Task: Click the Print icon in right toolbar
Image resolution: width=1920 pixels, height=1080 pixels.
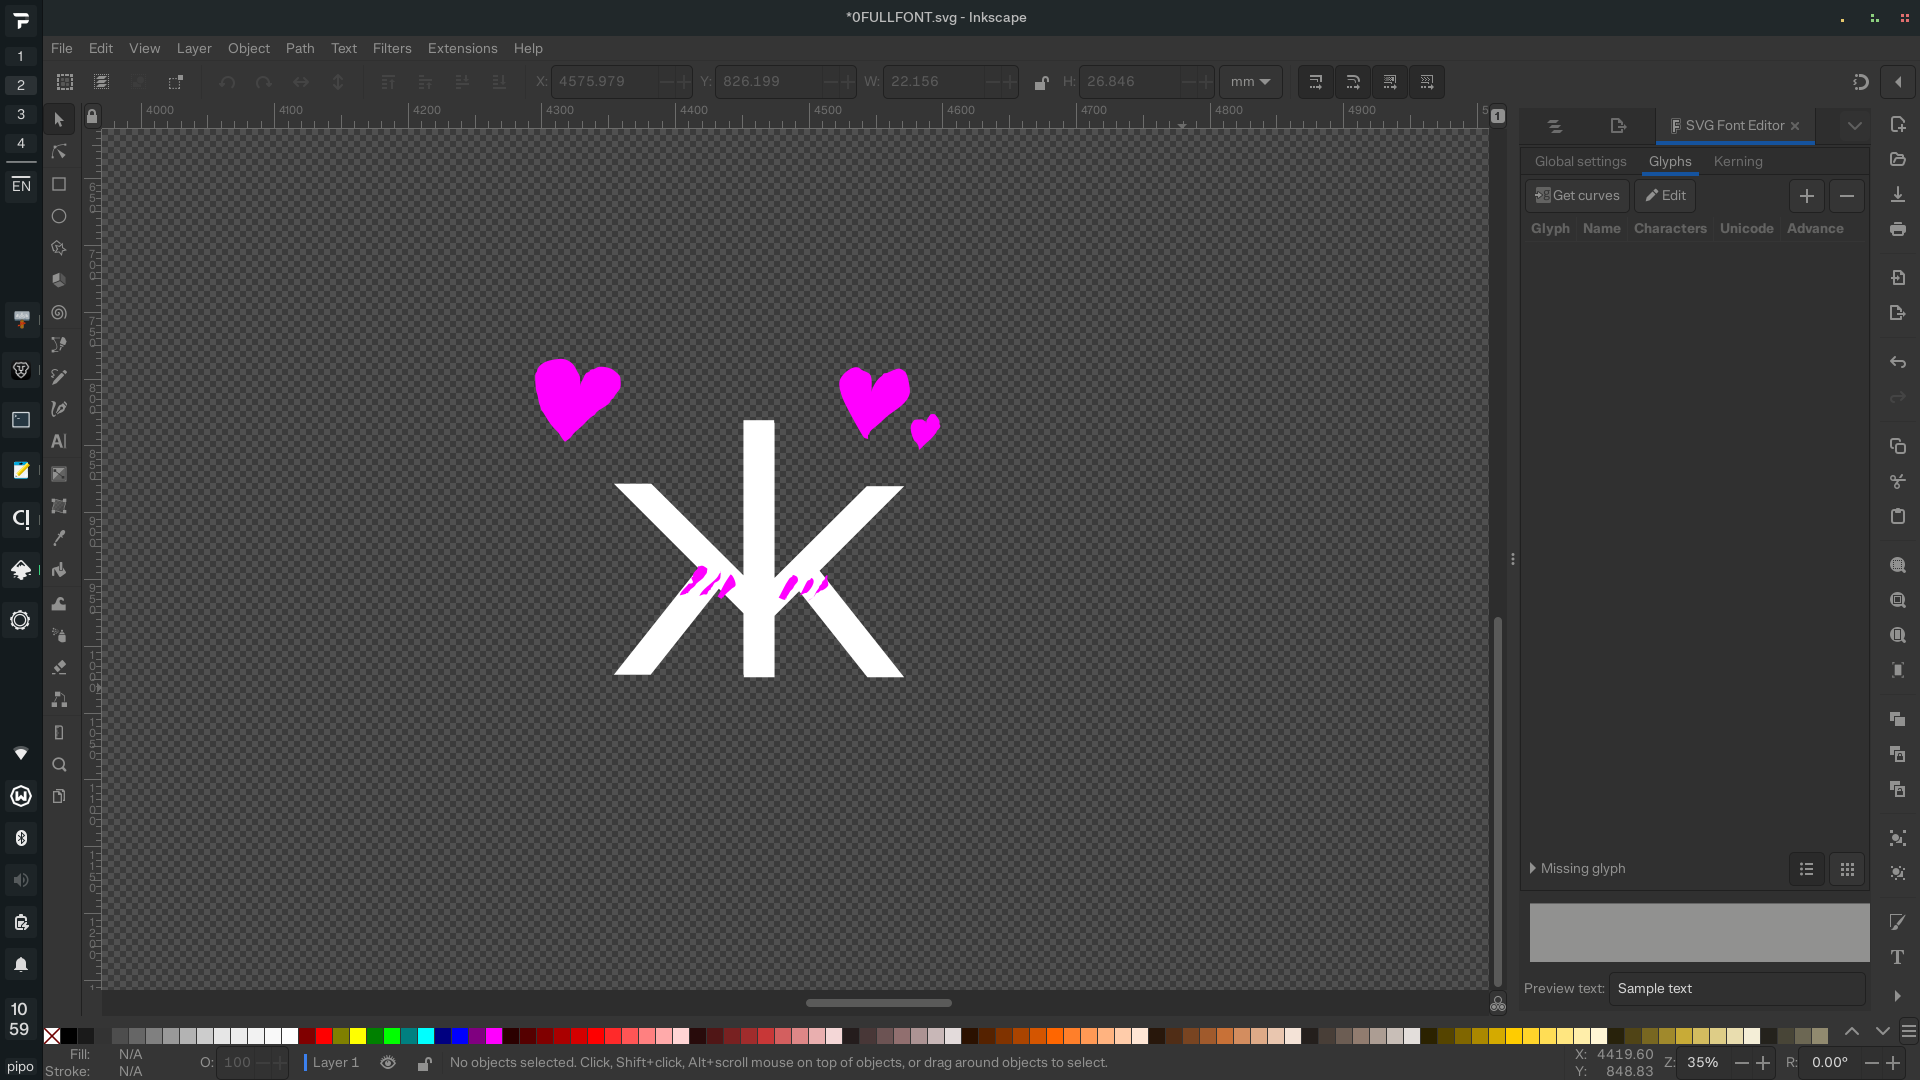Action: 1897,229
